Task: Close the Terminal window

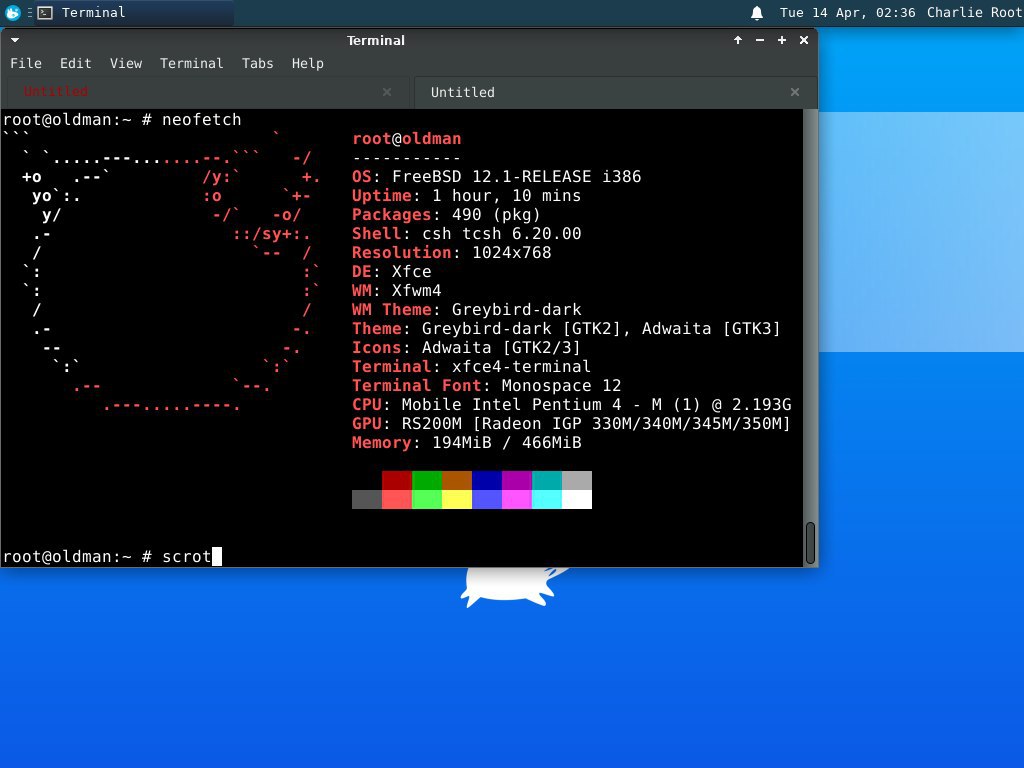Action: click(x=804, y=40)
